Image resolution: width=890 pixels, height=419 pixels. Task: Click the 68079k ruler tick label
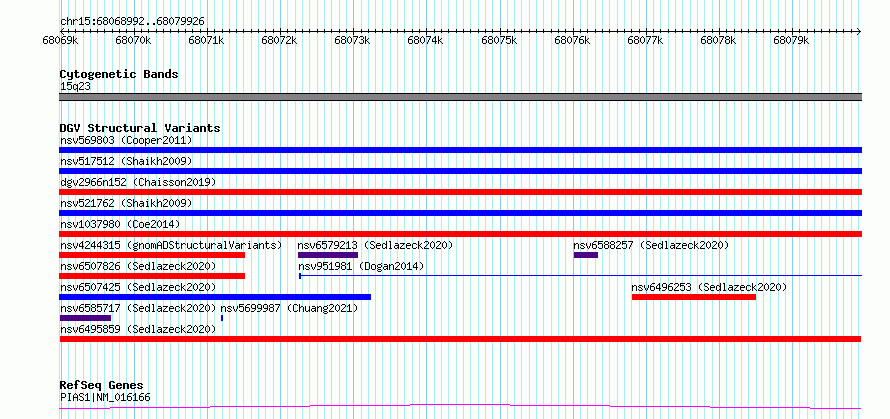[x=792, y=41]
